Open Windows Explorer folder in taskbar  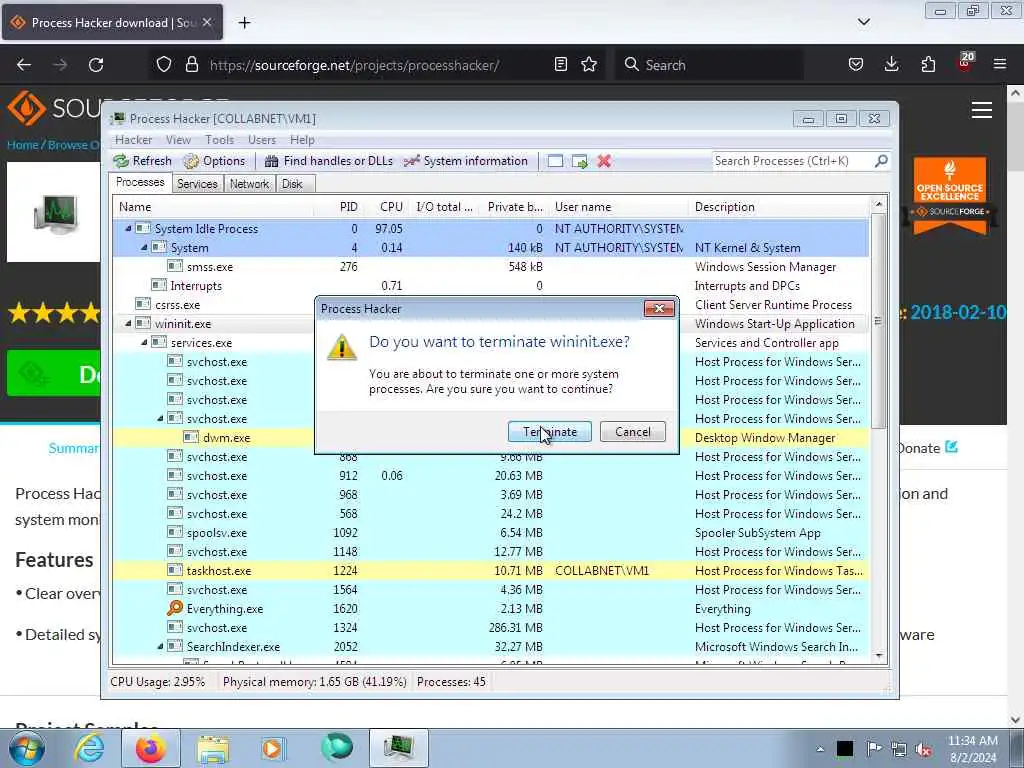click(x=213, y=748)
